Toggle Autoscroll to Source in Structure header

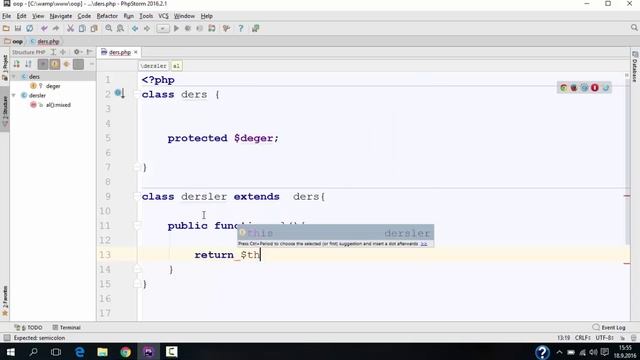pyautogui.click(x=63, y=52)
